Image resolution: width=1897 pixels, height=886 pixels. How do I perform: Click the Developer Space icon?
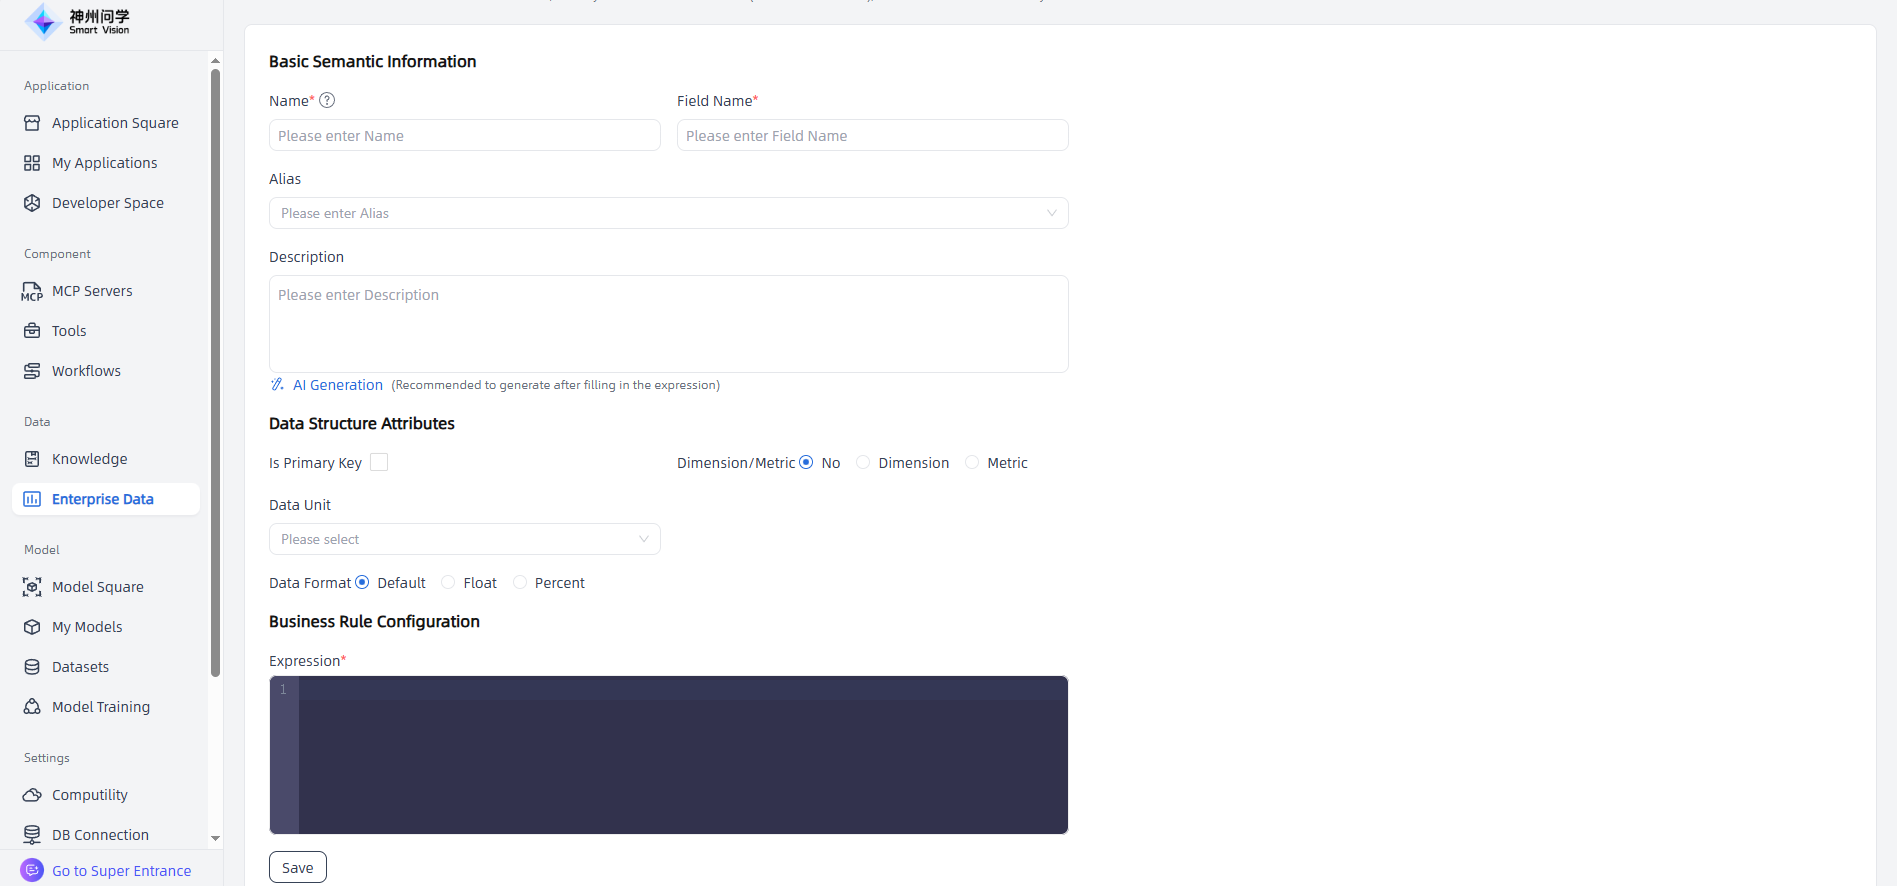pos(32,203)
